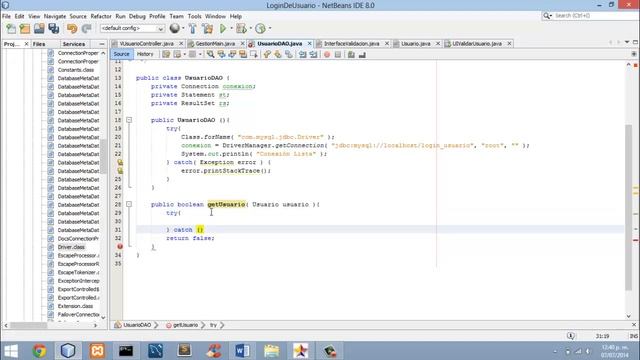Click the Search (Ctrl+I) field

(x=591, y=16)
